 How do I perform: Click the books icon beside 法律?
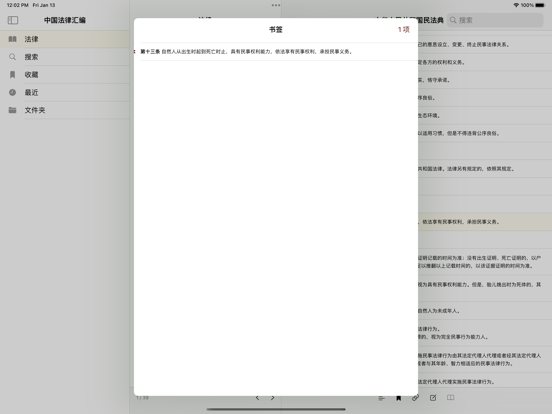12,39
